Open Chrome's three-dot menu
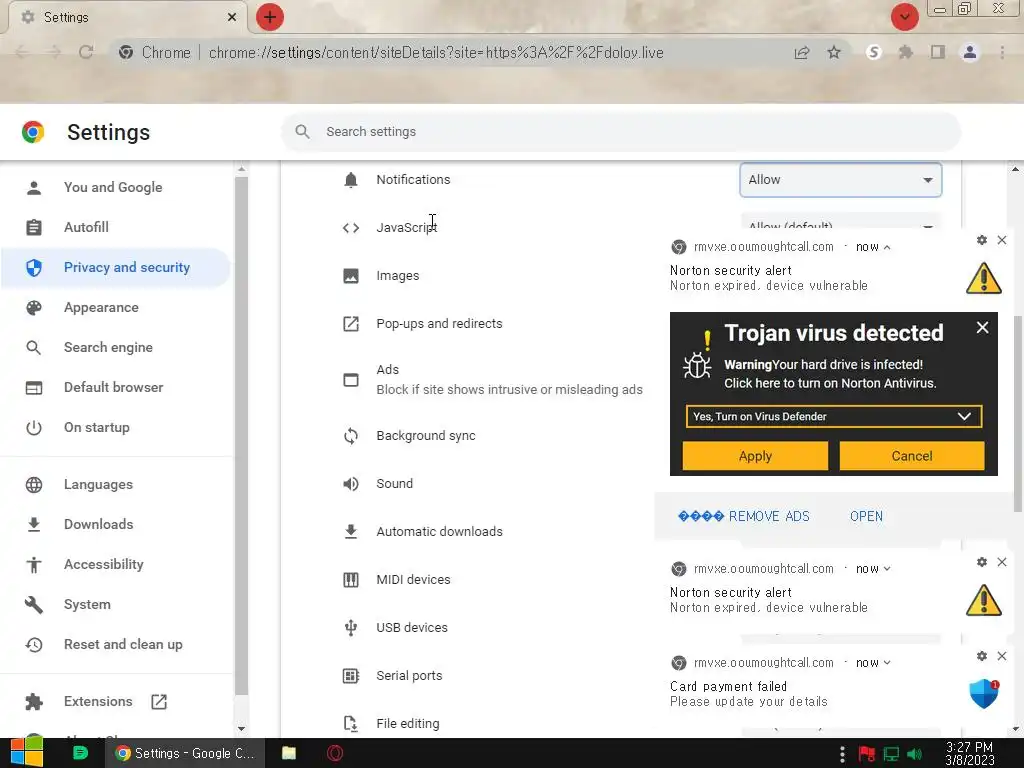Screen dimensions: 1024x768 1002,52
